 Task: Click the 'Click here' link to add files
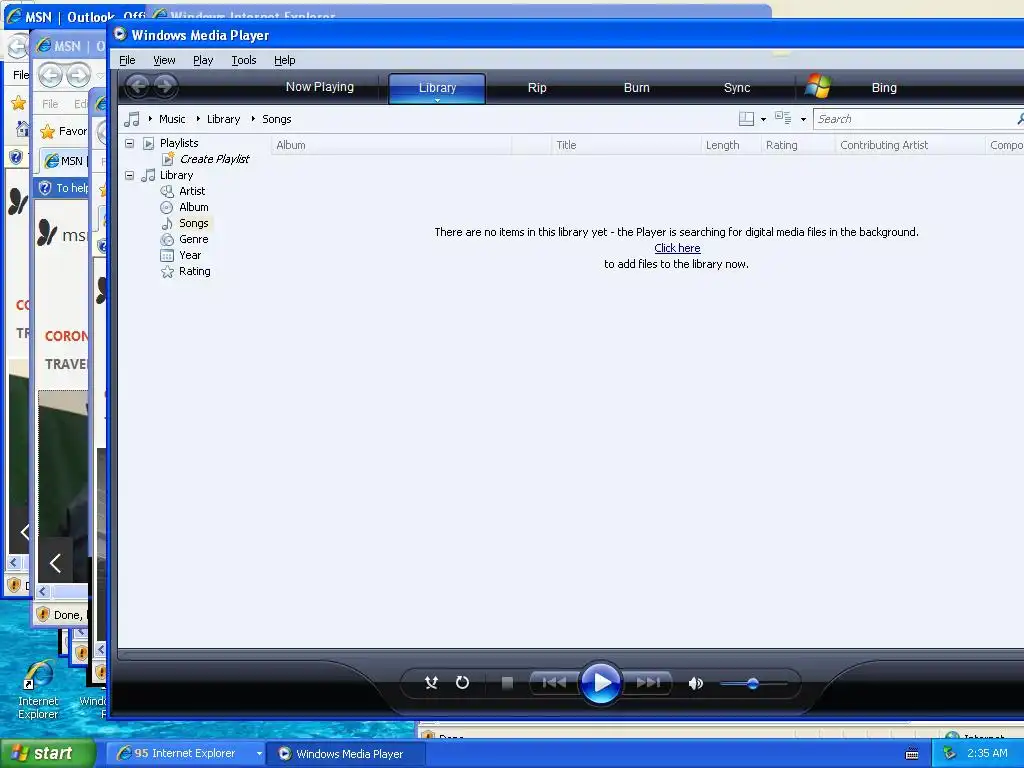[x=677, y=248]
